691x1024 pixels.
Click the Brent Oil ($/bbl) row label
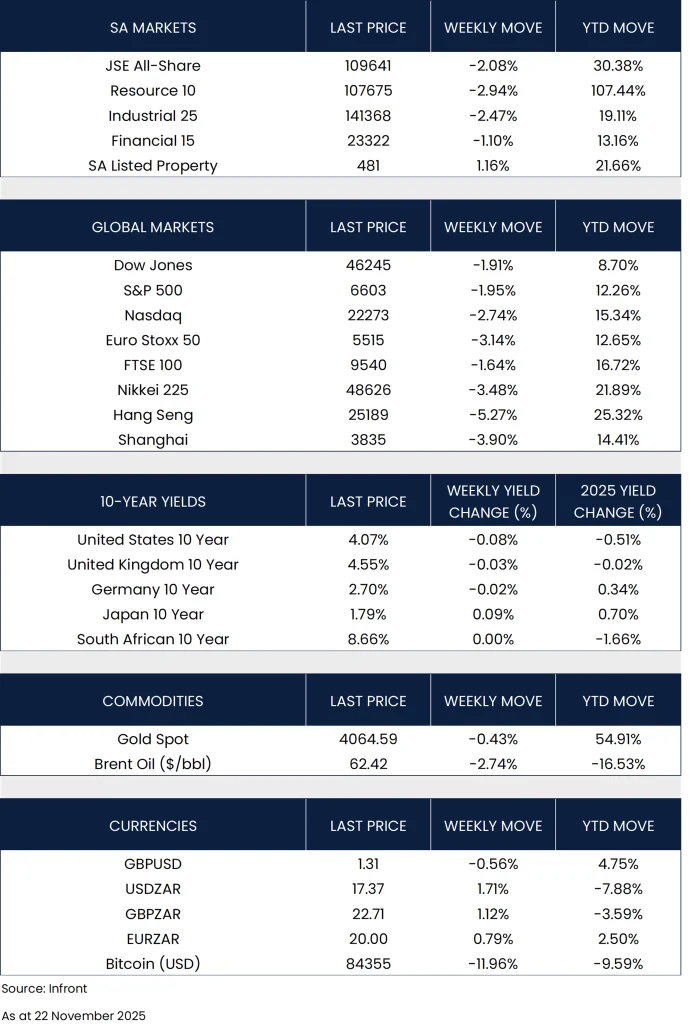point(153,764)
